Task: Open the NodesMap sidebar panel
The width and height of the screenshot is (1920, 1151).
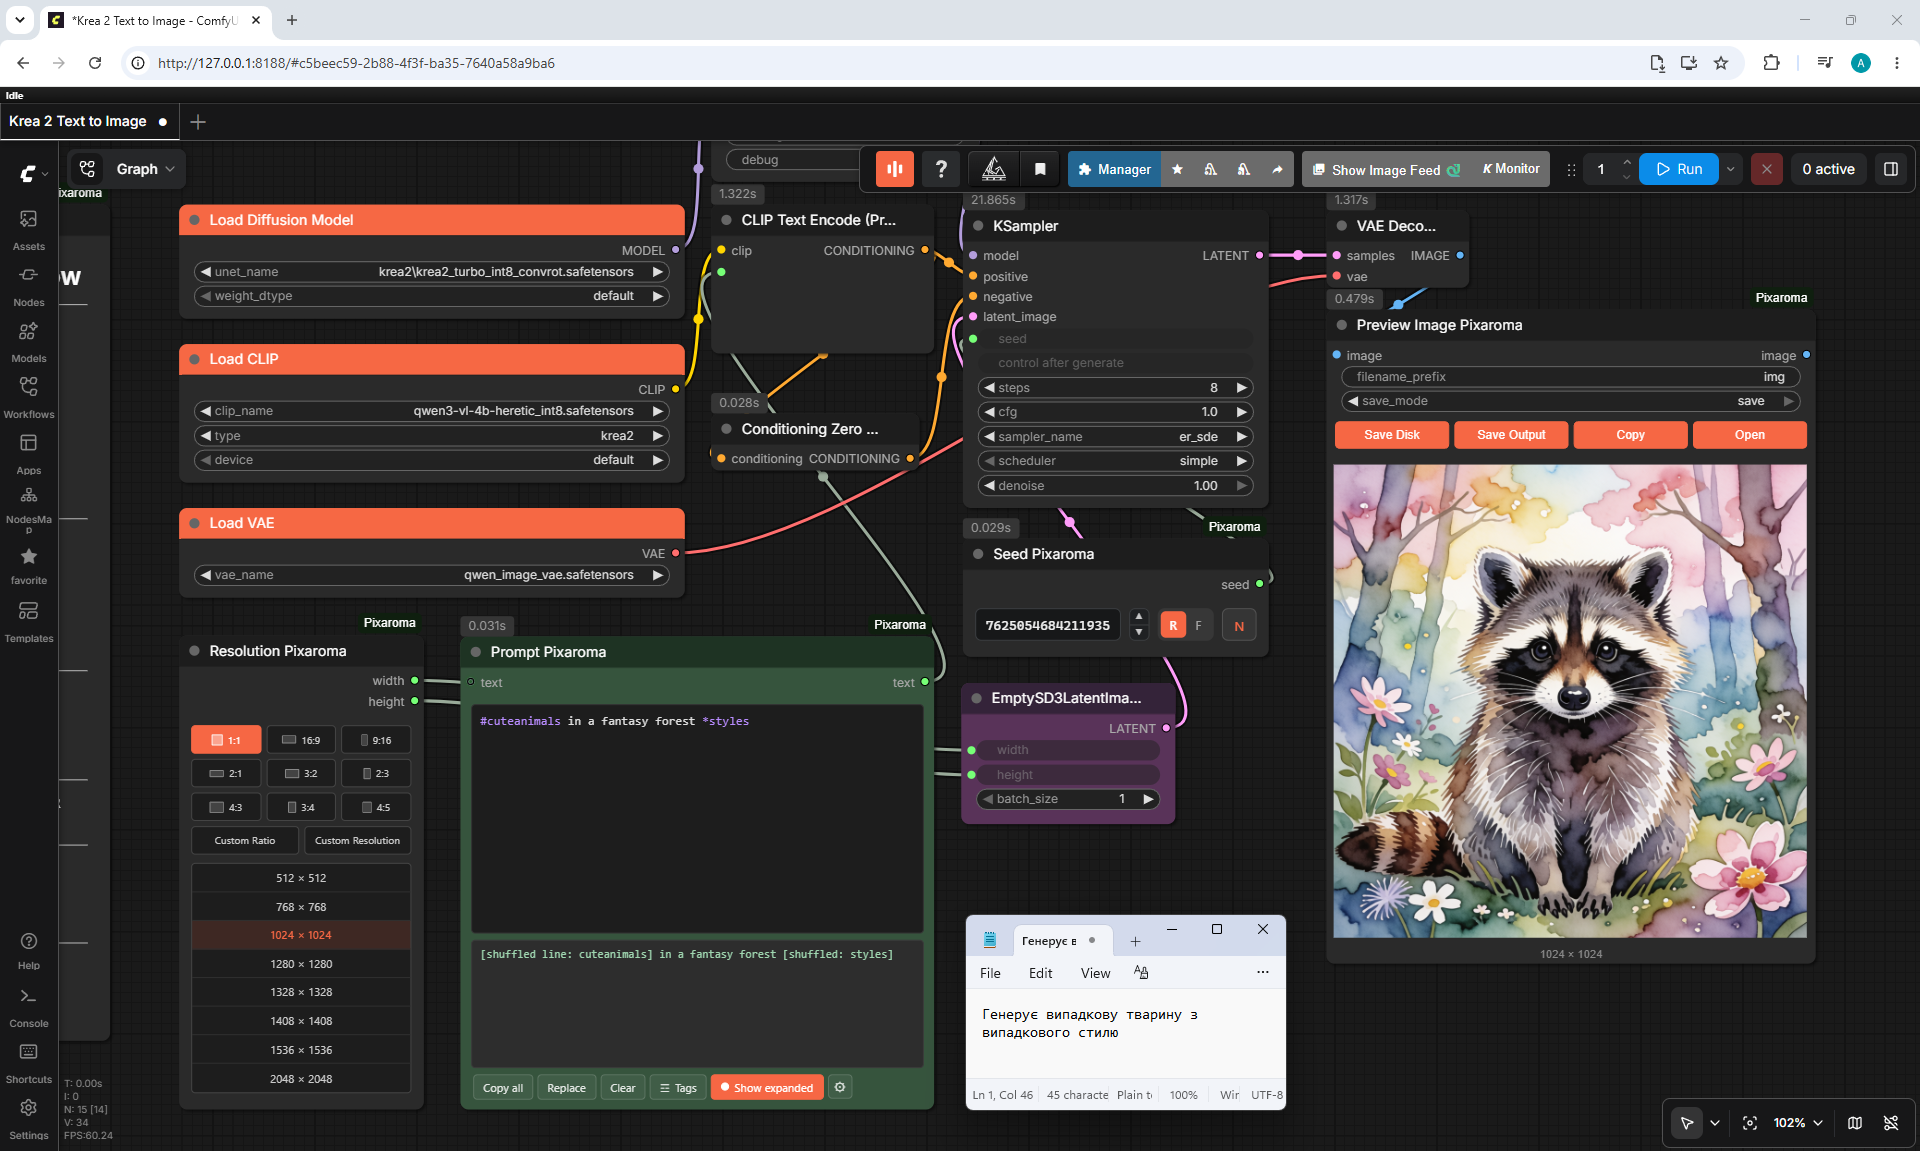Action: 28,508
